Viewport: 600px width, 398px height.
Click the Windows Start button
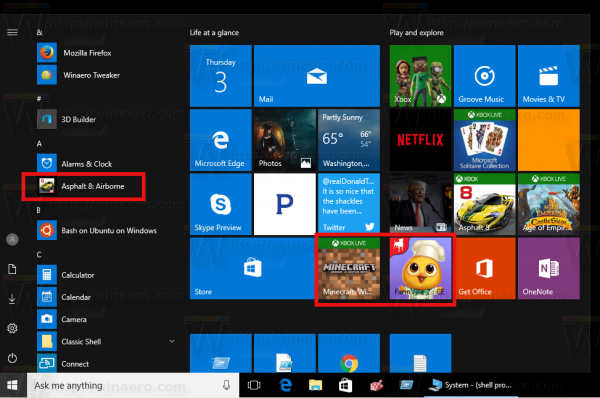click(12, 385)
